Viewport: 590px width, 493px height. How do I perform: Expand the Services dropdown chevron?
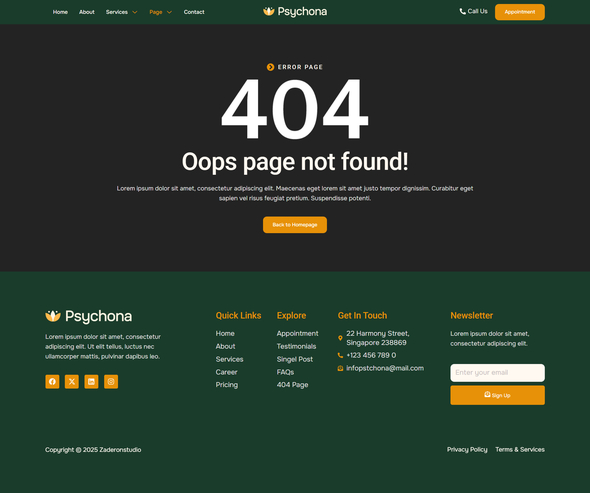tap(135, 12)
